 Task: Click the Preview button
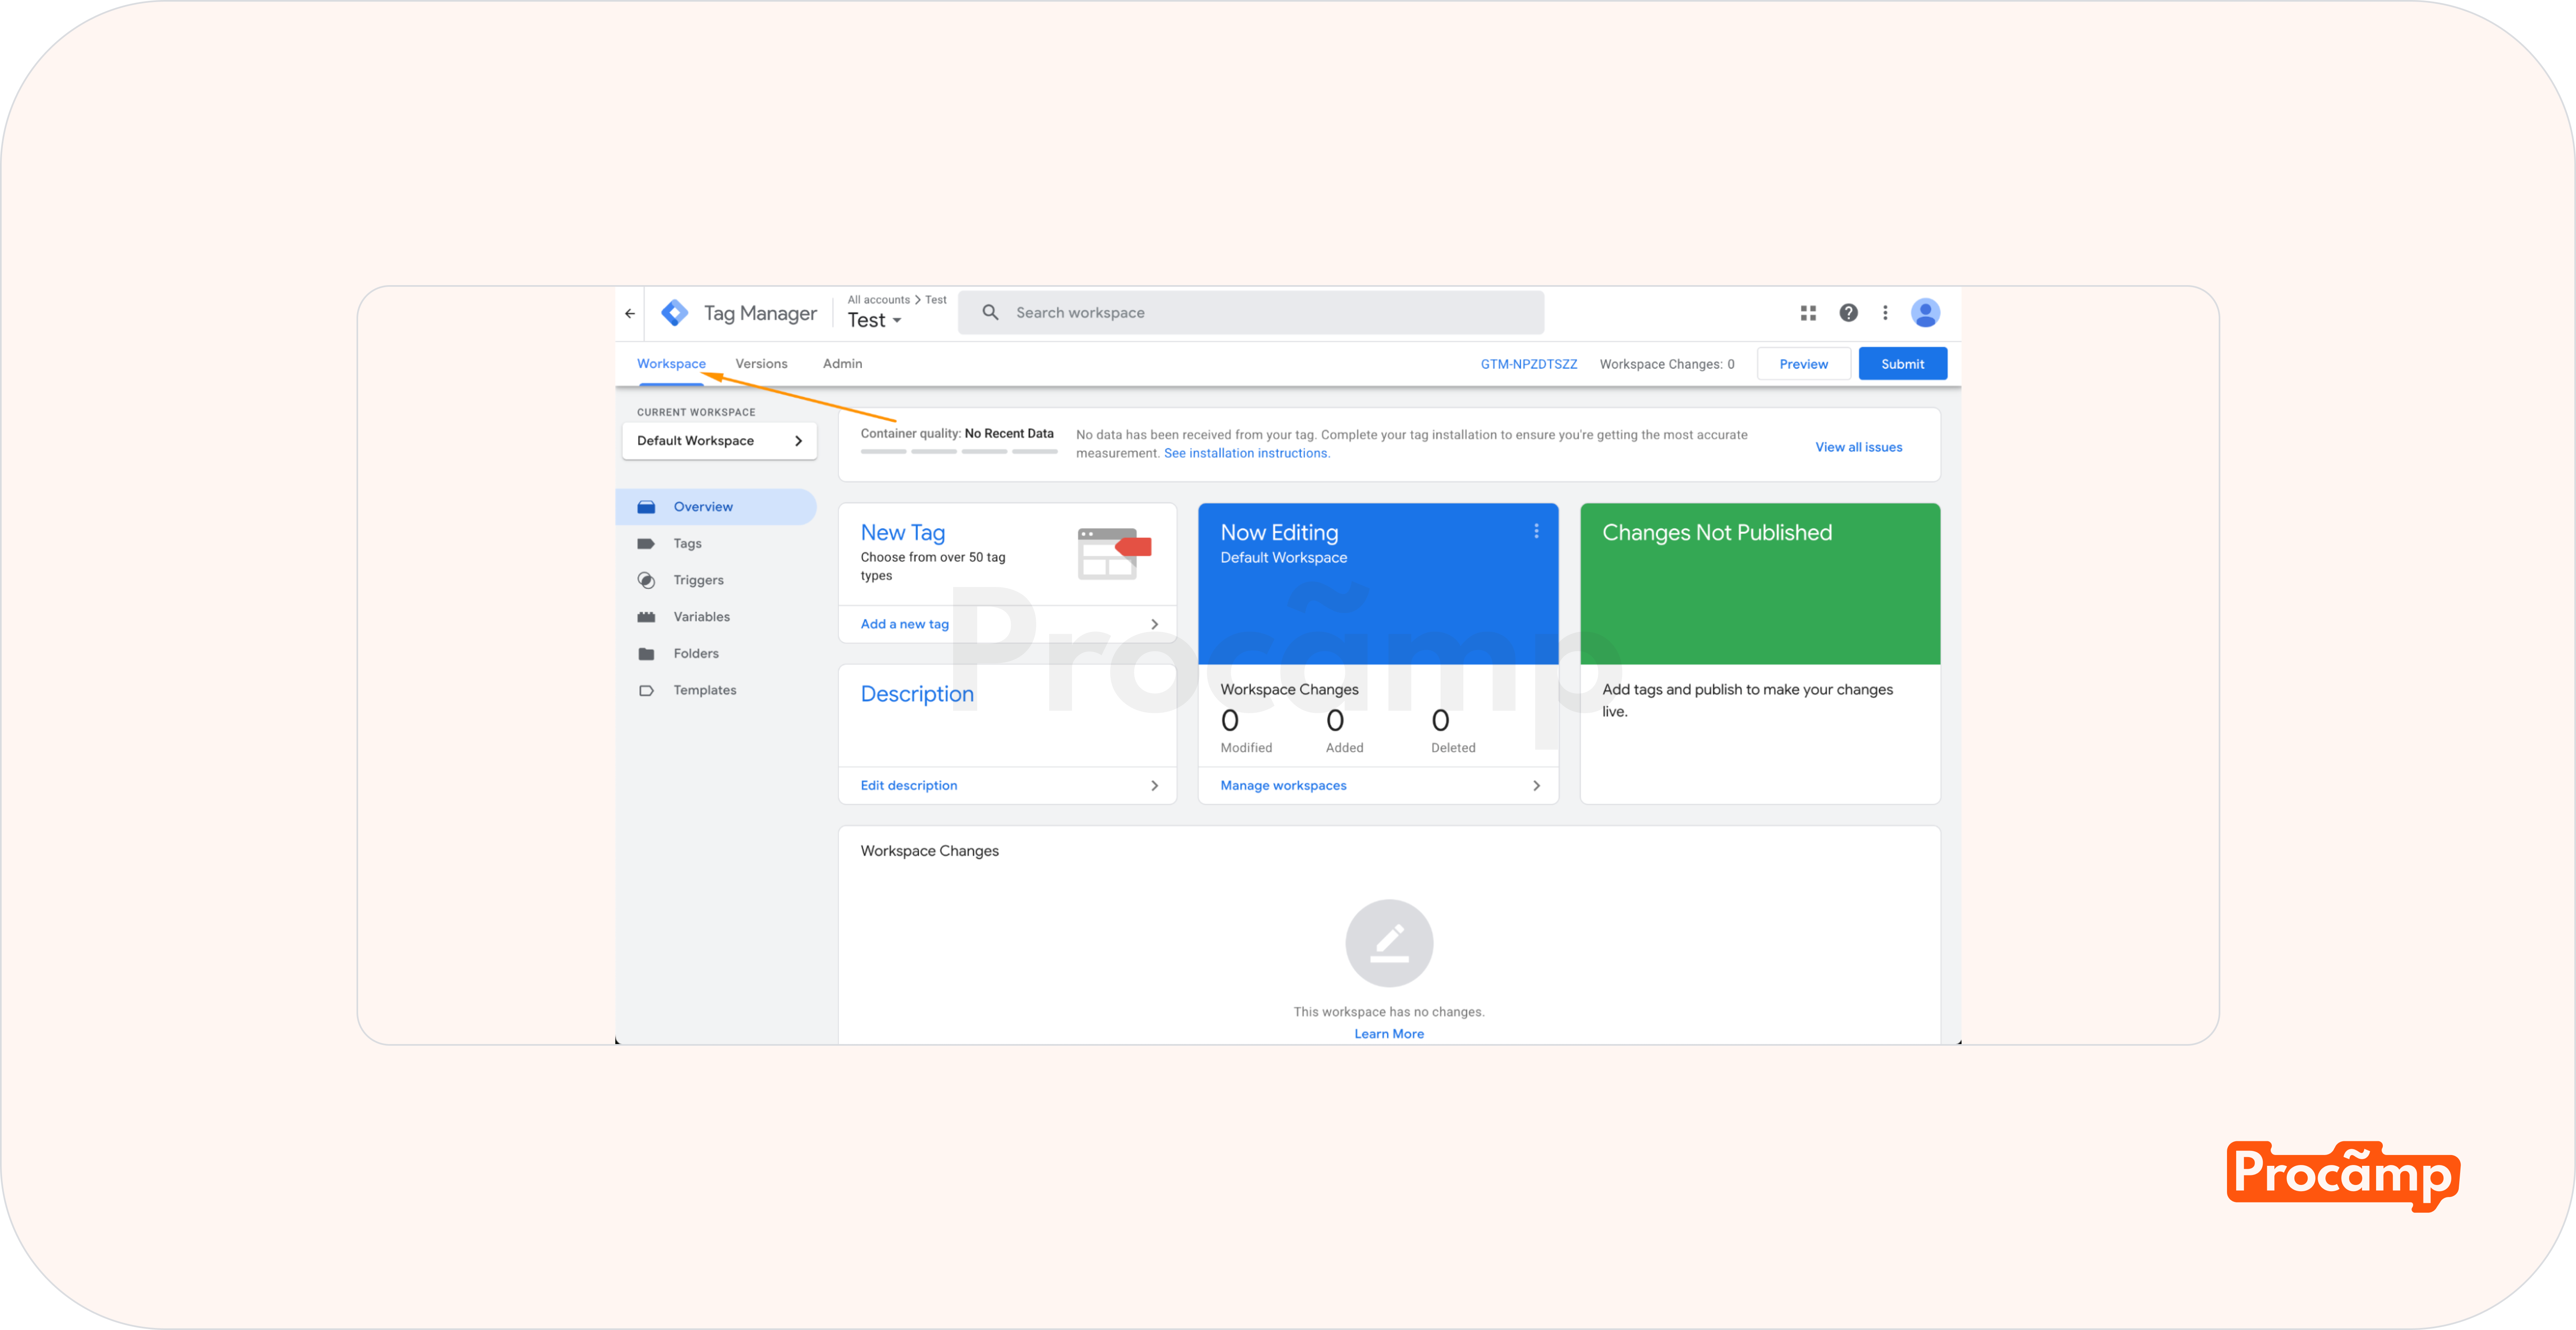pyautogui.click(x=1803, y=364)
